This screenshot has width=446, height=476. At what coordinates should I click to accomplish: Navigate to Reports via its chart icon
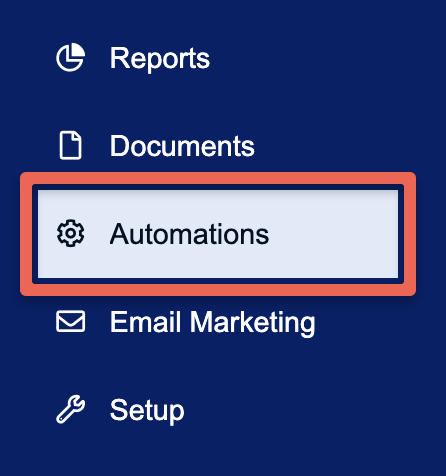70,57
